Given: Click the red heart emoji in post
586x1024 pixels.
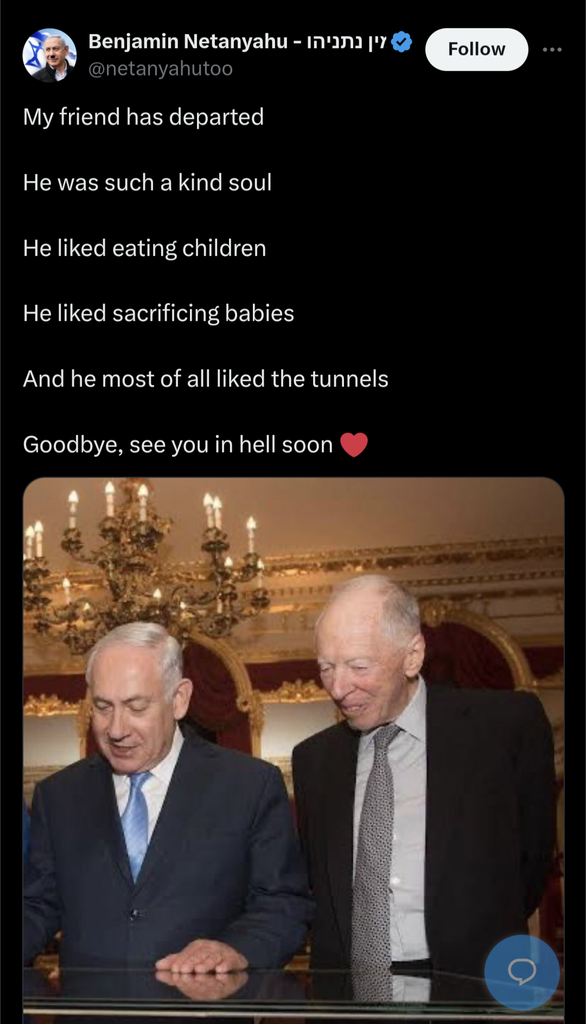Looking at the screenshot, I should (x=354, y=445).
